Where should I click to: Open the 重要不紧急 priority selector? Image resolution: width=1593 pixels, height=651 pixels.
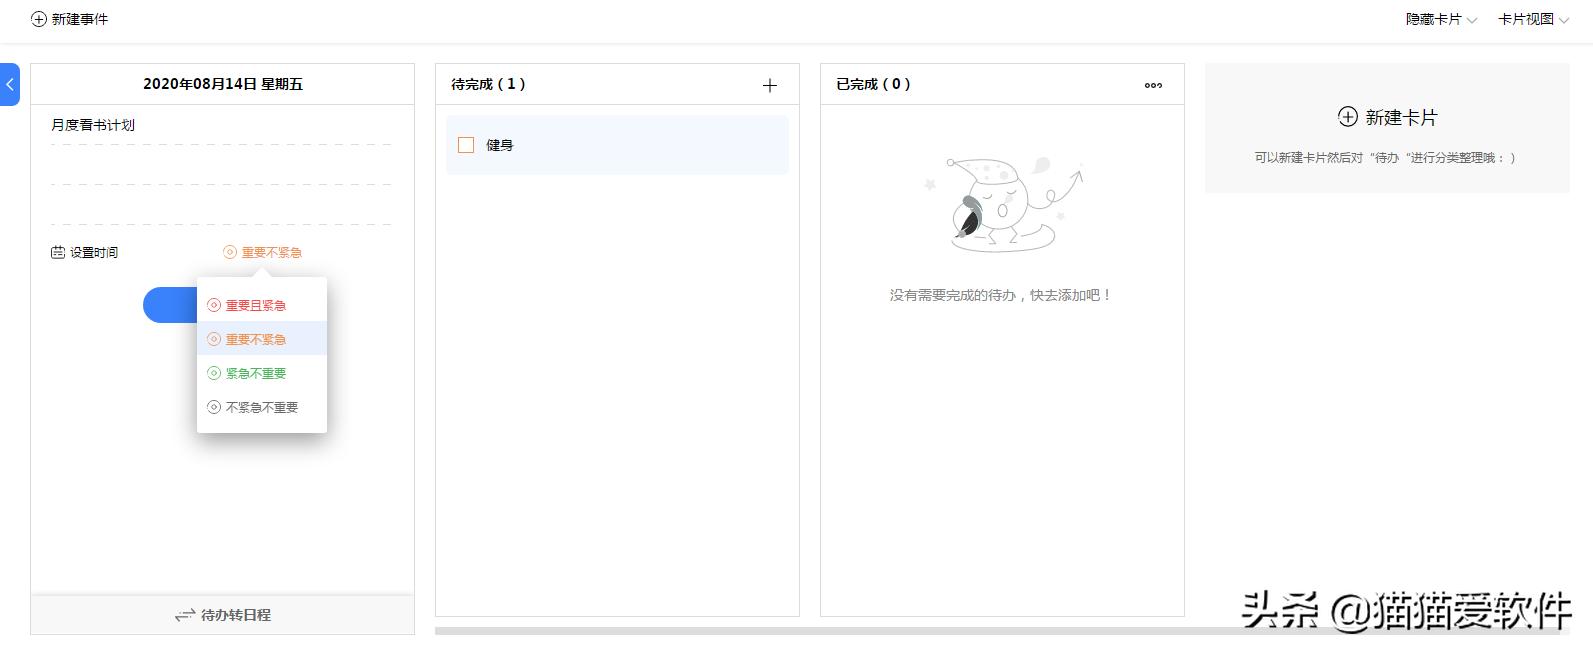coord(262,253)
